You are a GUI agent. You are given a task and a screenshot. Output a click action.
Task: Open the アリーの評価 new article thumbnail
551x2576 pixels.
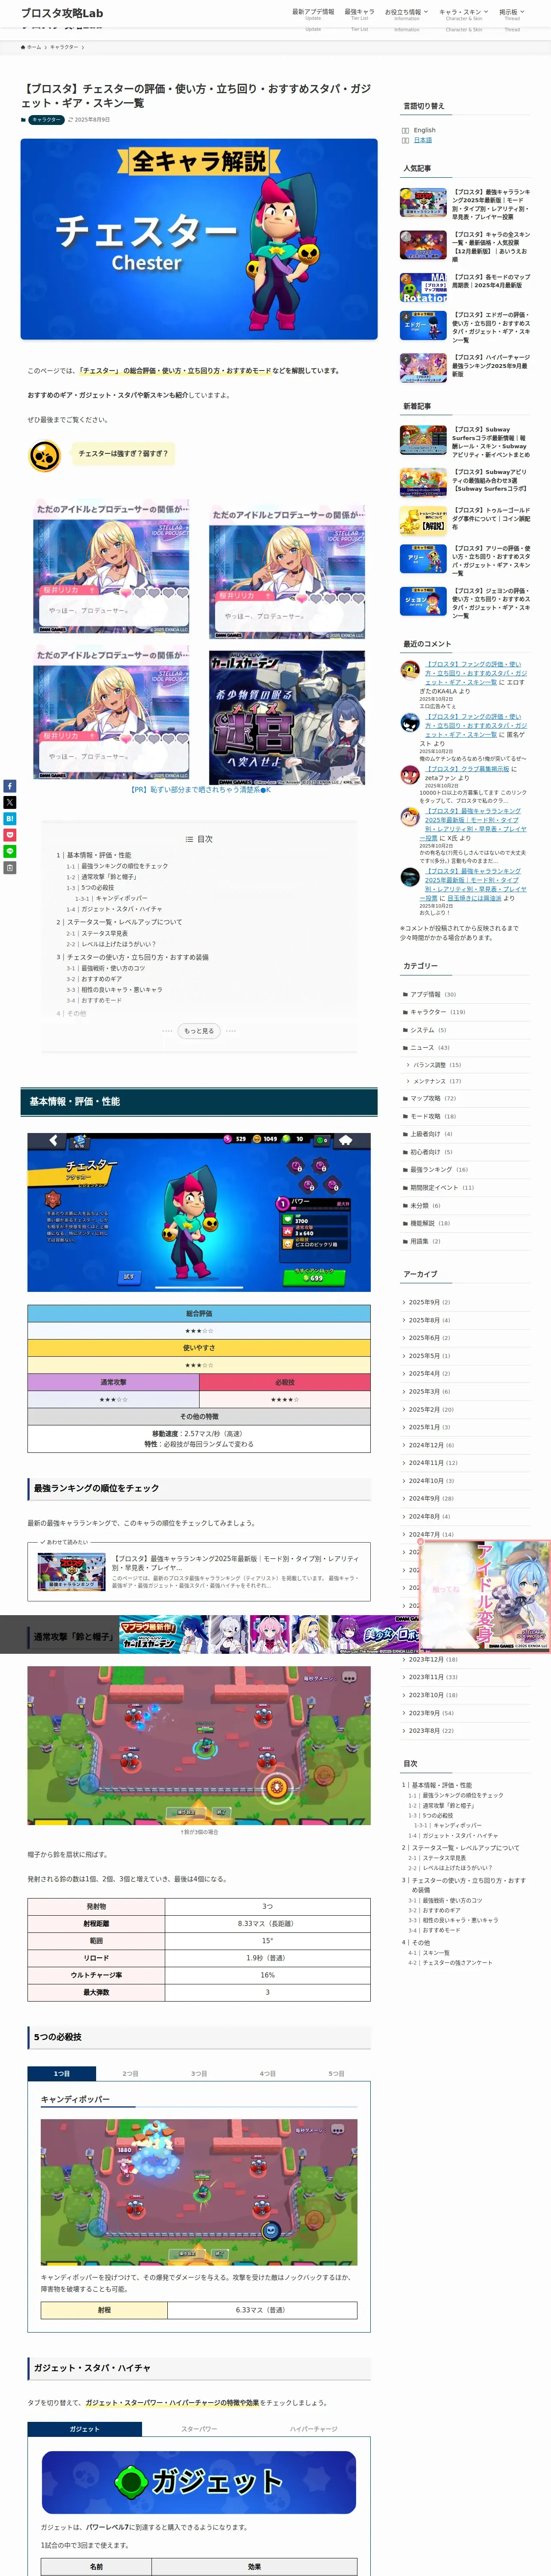pos(423,558)
